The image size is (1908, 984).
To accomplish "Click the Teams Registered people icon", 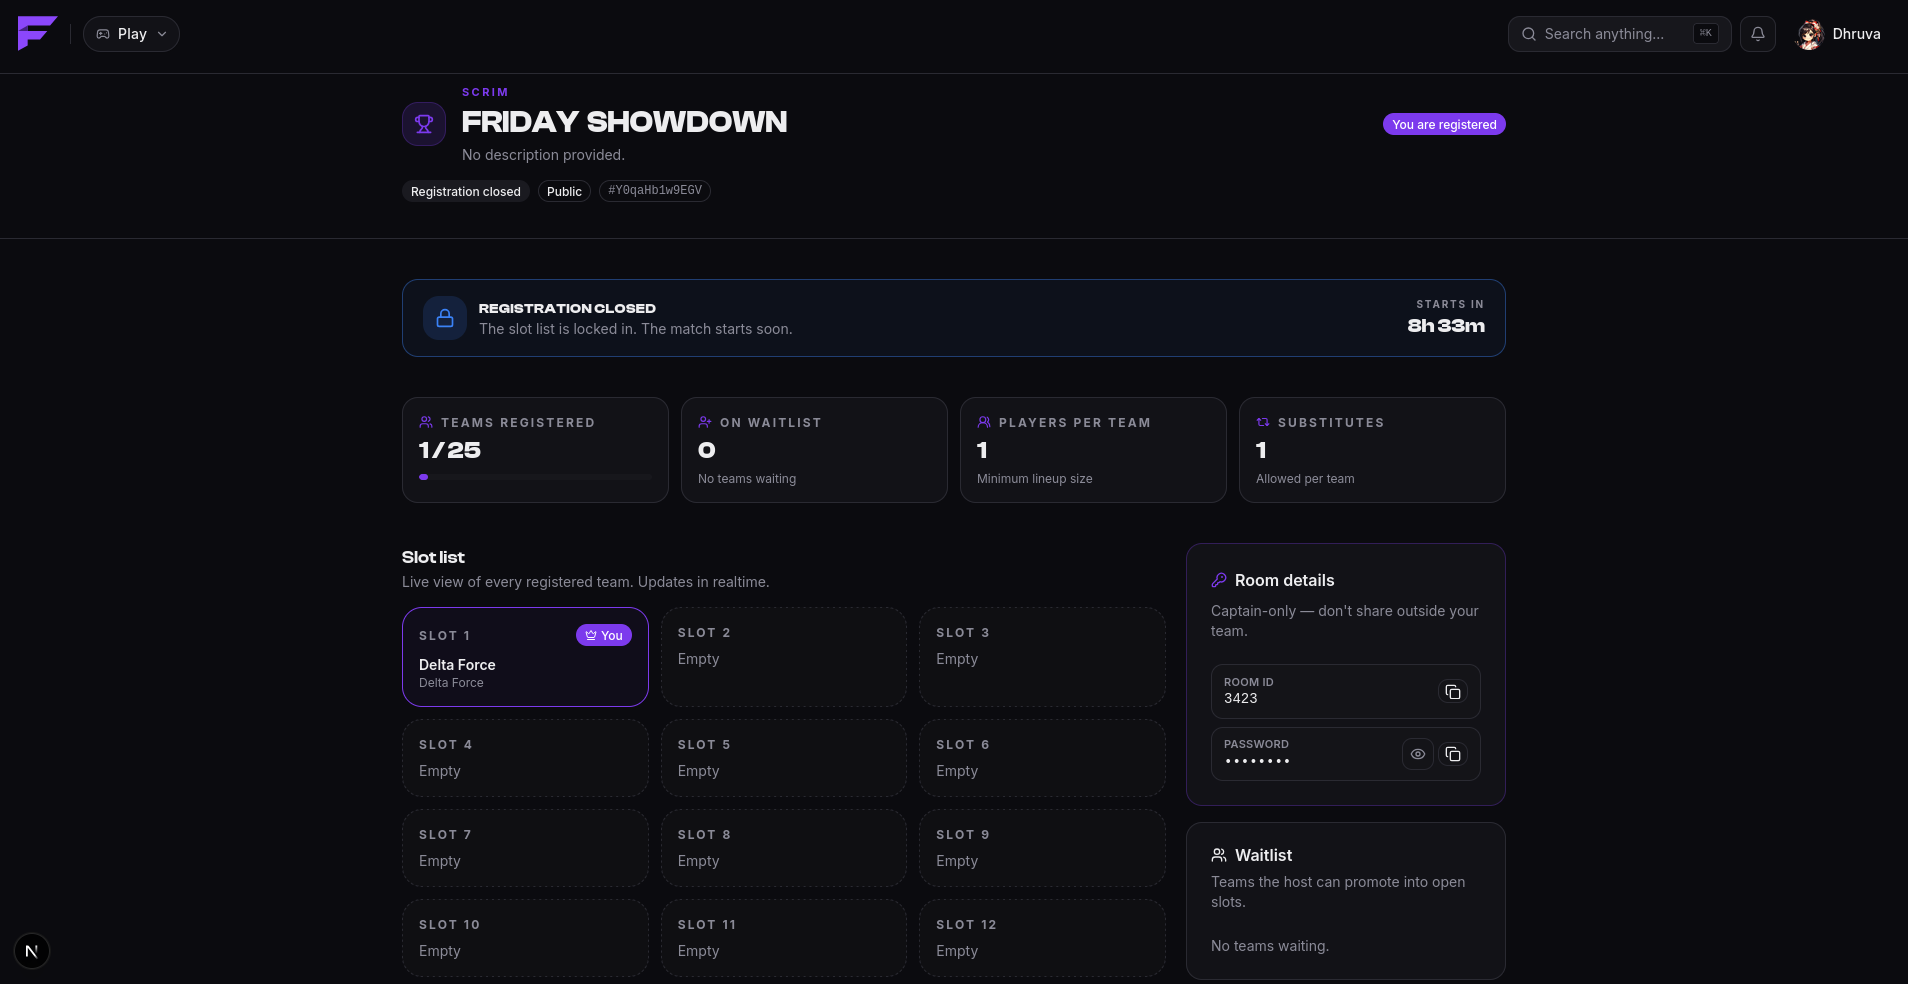I will pos(426,422).
